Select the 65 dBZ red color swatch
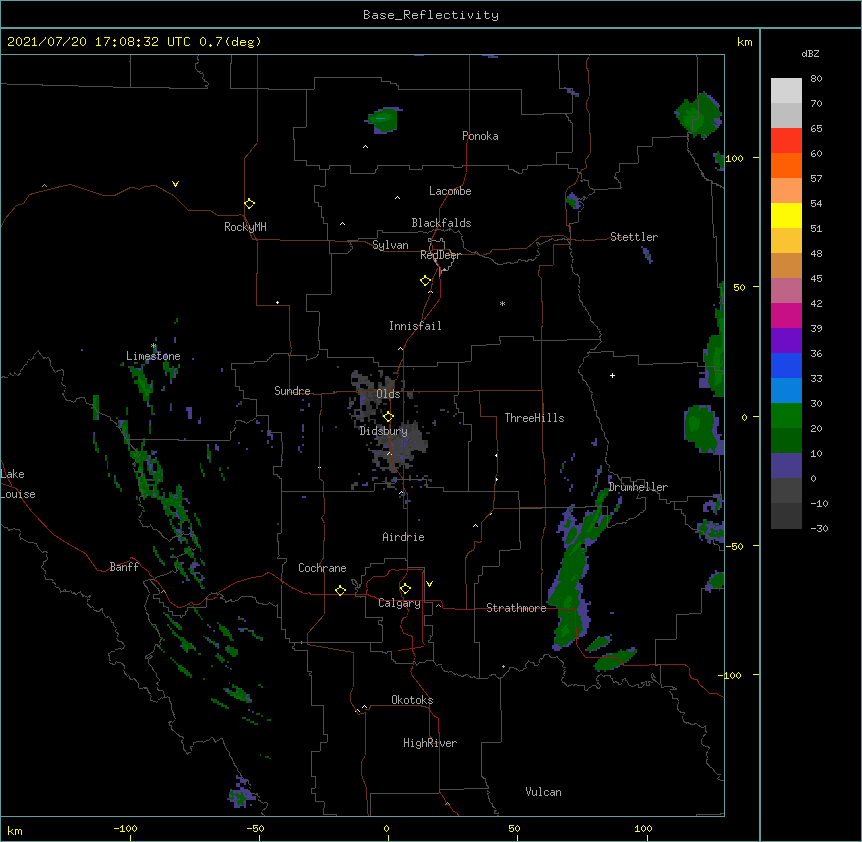Viewport: 862px width, 842px height. [786, 140]
